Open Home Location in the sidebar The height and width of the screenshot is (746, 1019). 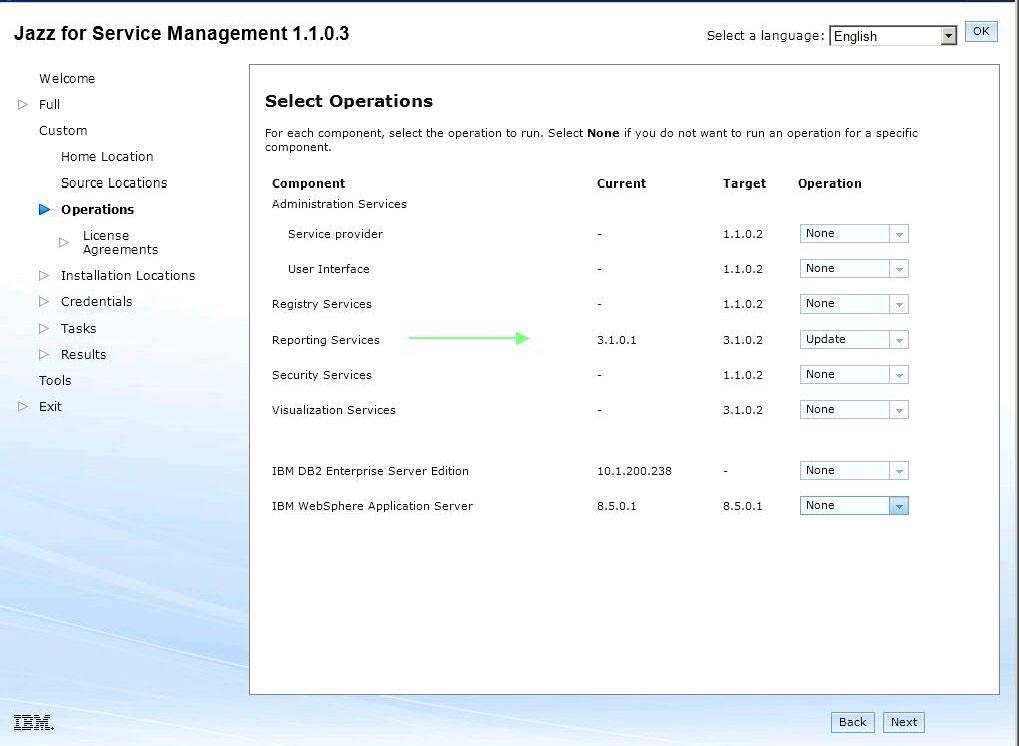pos(107,157)
